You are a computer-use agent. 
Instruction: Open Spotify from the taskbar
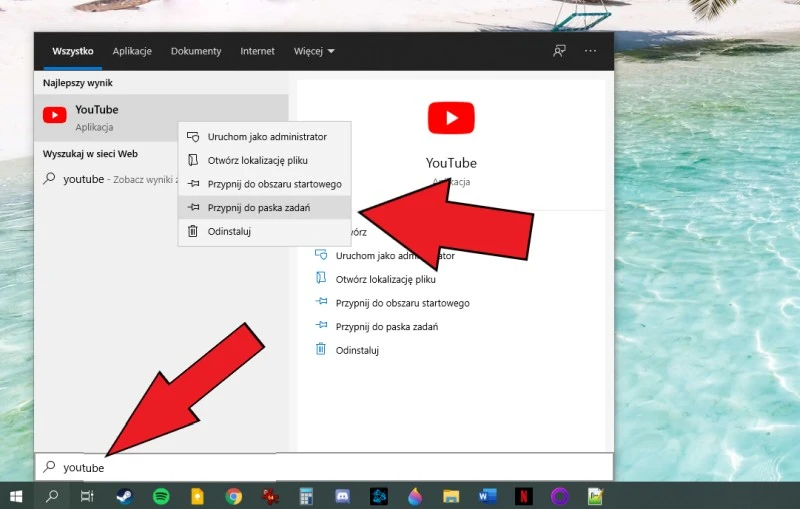(x=161, y=496)
